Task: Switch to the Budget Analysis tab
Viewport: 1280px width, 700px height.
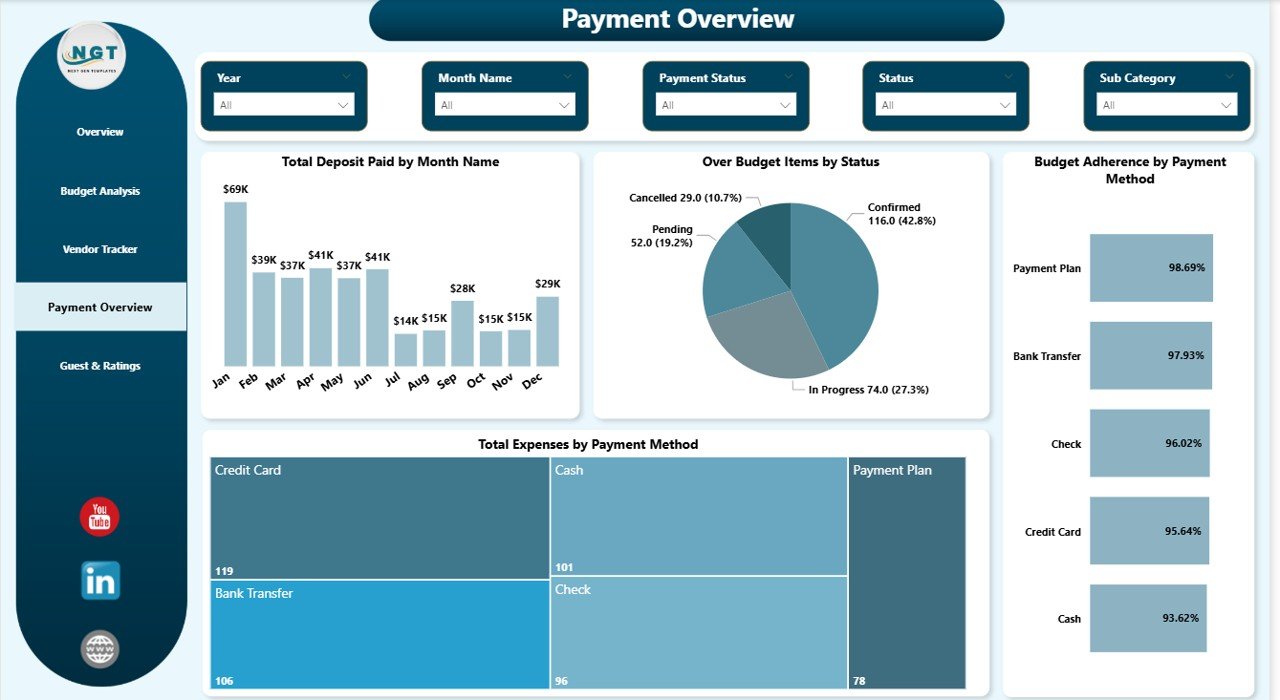Action: pyautogui.click(x=99, y=190)
